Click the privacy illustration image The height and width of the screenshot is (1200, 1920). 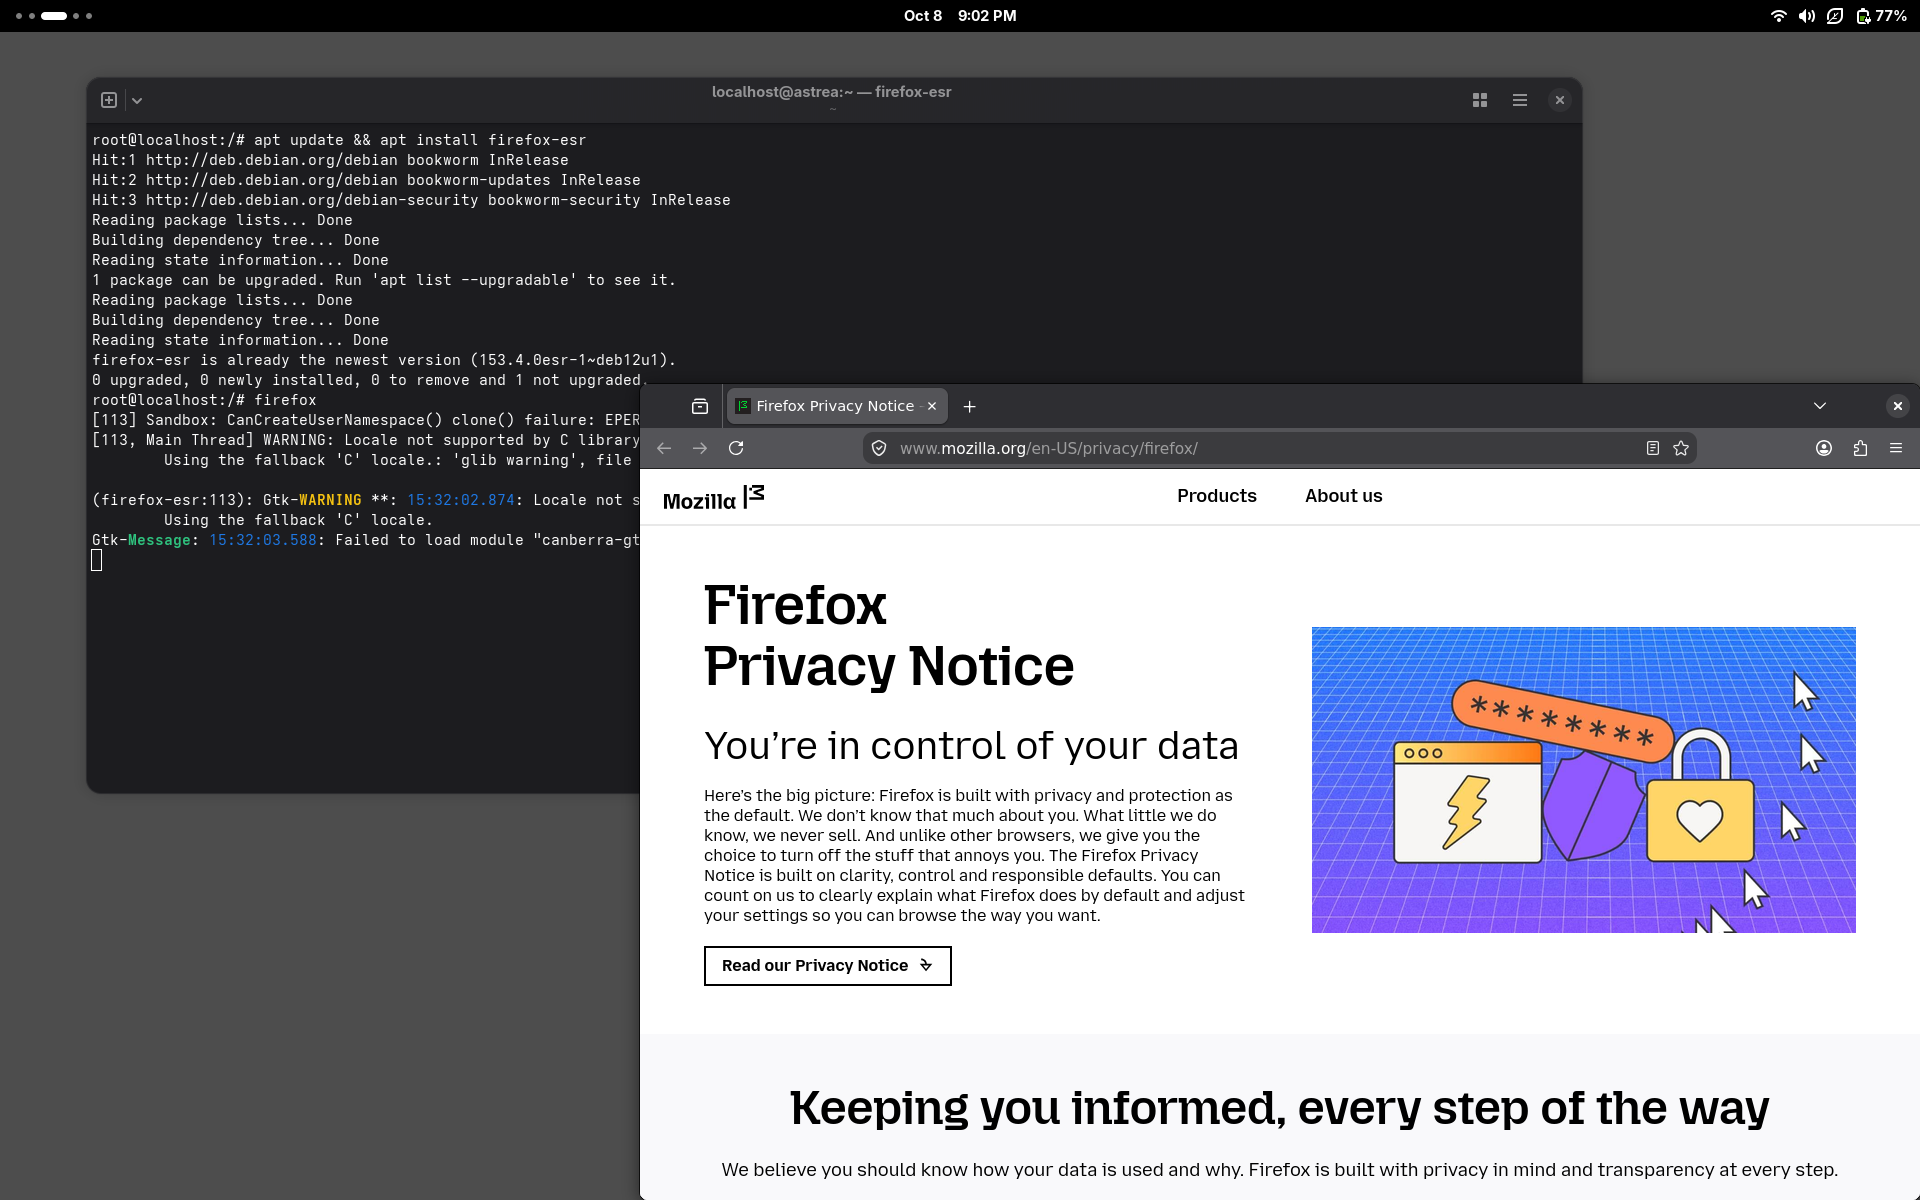[x=1584, y=780]
